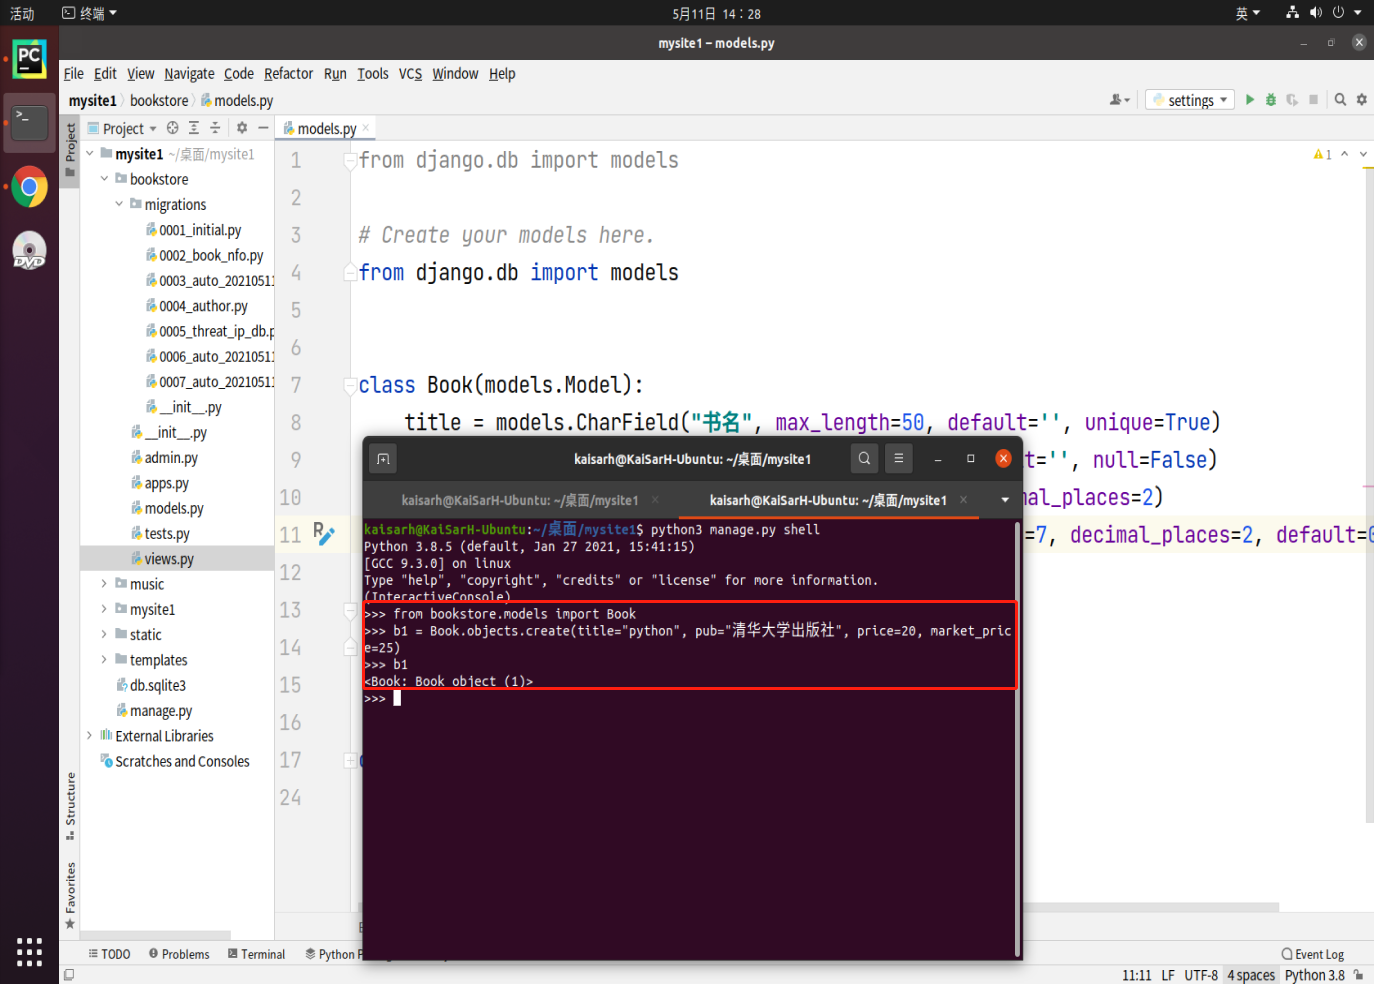Click the terminal search icon

point(864,458)
